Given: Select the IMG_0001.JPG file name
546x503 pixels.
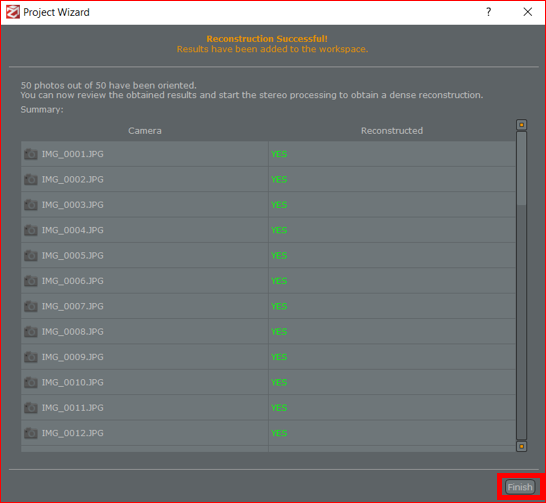Looking at the screenshot, I should click(72, 154).
